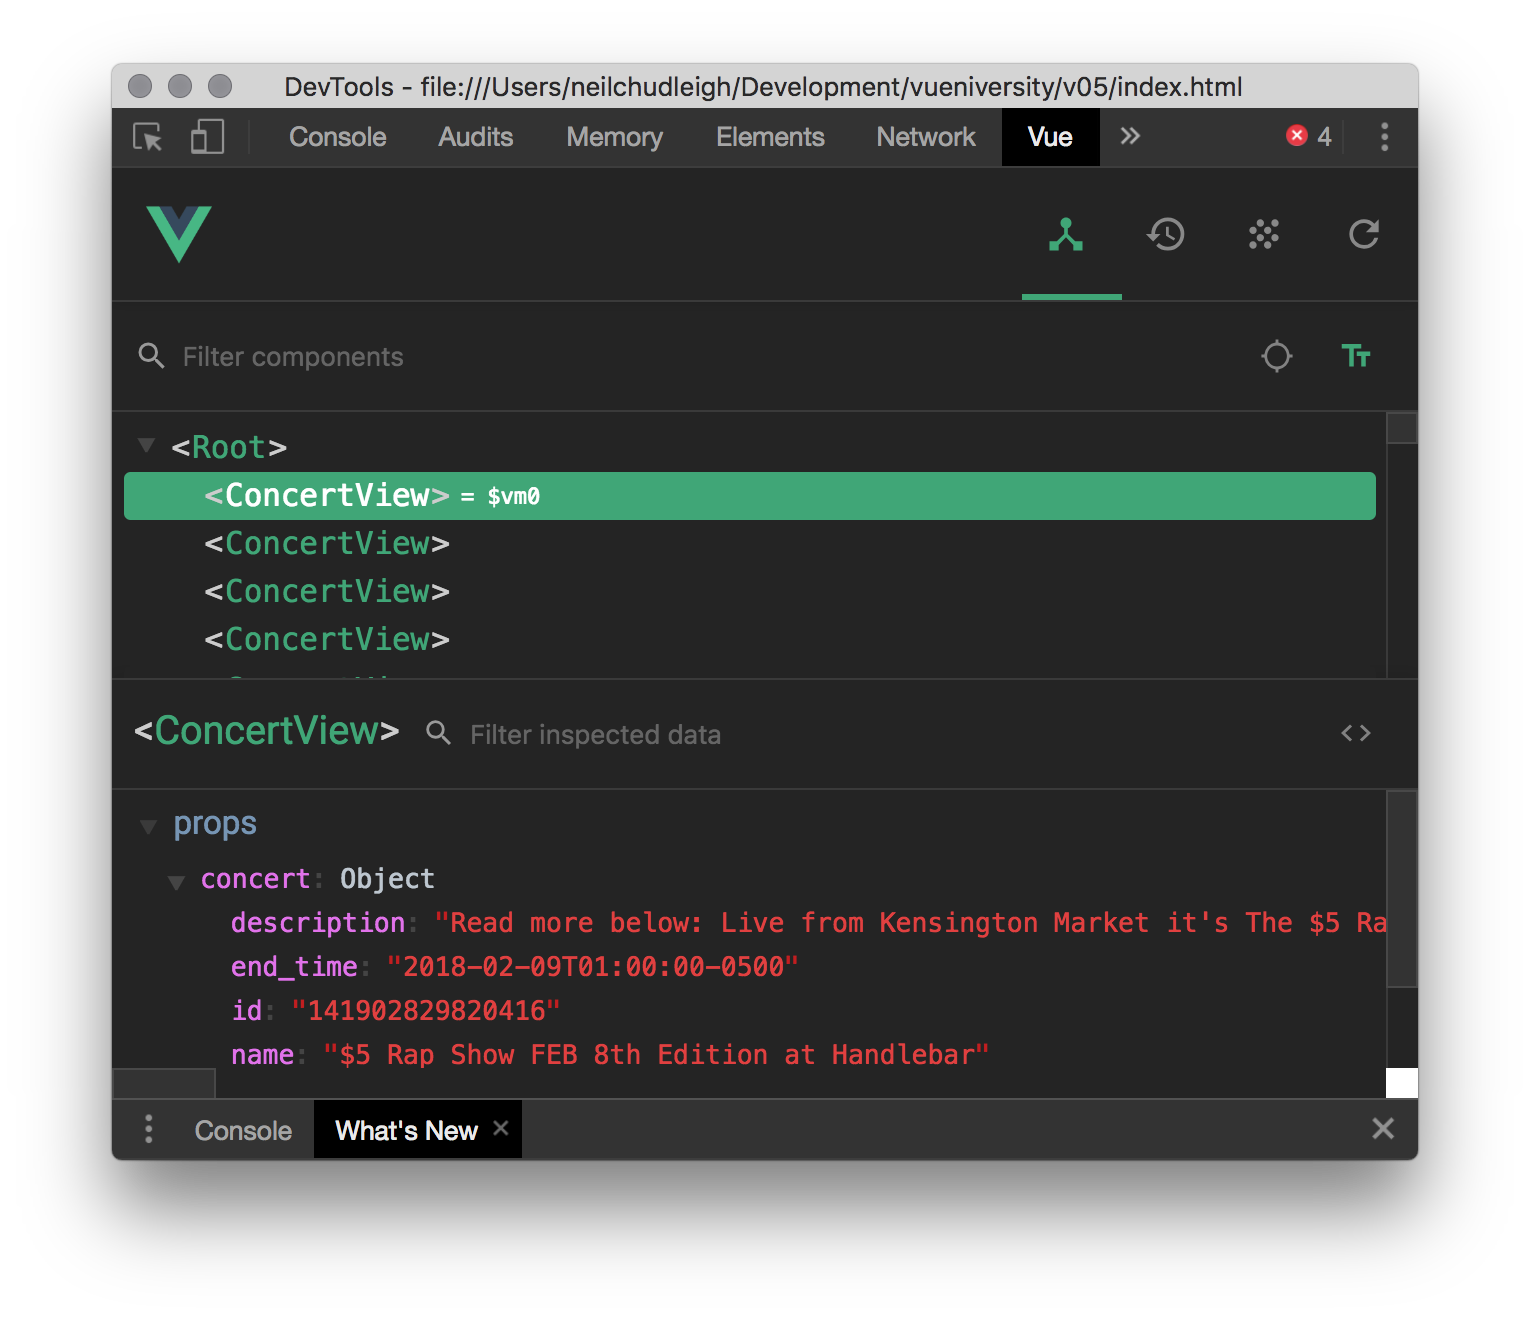Switch to the Network tab
The image size is (1530, 1320).
pos(925,137)
